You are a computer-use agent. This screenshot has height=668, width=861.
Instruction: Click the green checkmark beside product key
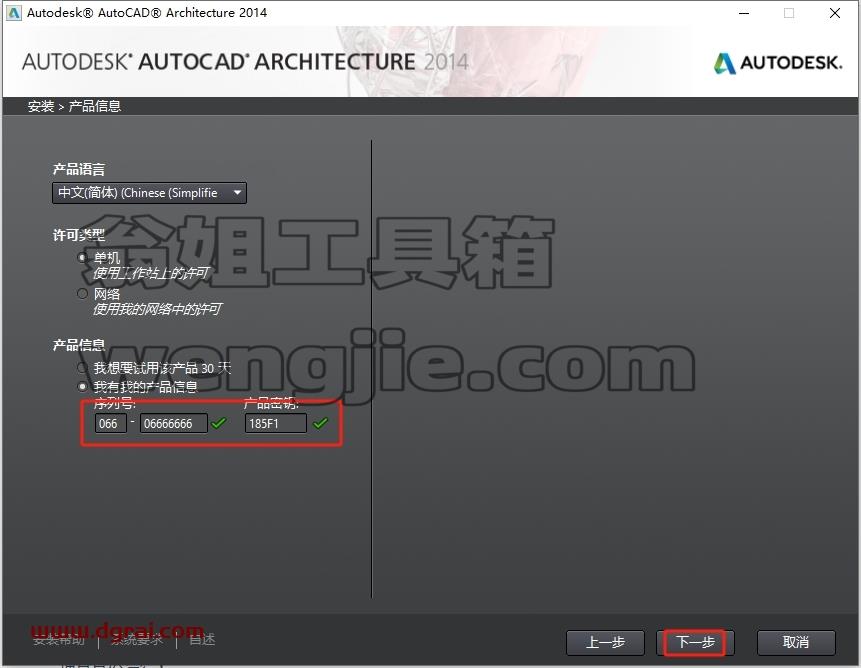click(320, 423)
